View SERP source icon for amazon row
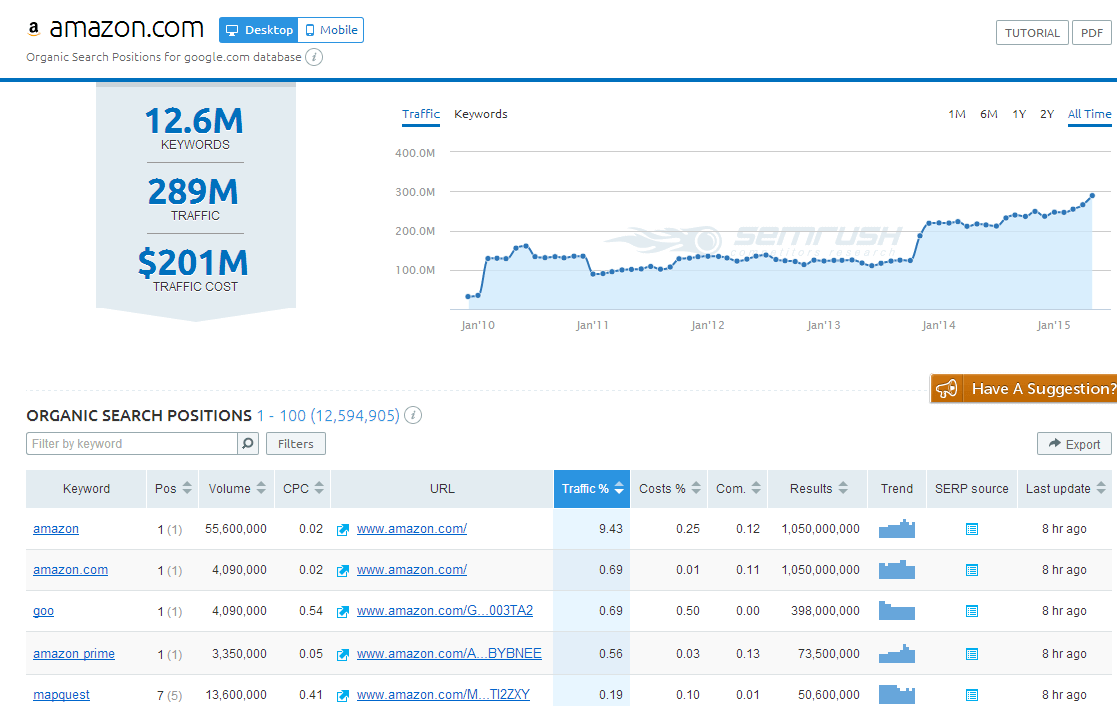The width and height of the screenshot is (1117, 706). click(971, 529)
